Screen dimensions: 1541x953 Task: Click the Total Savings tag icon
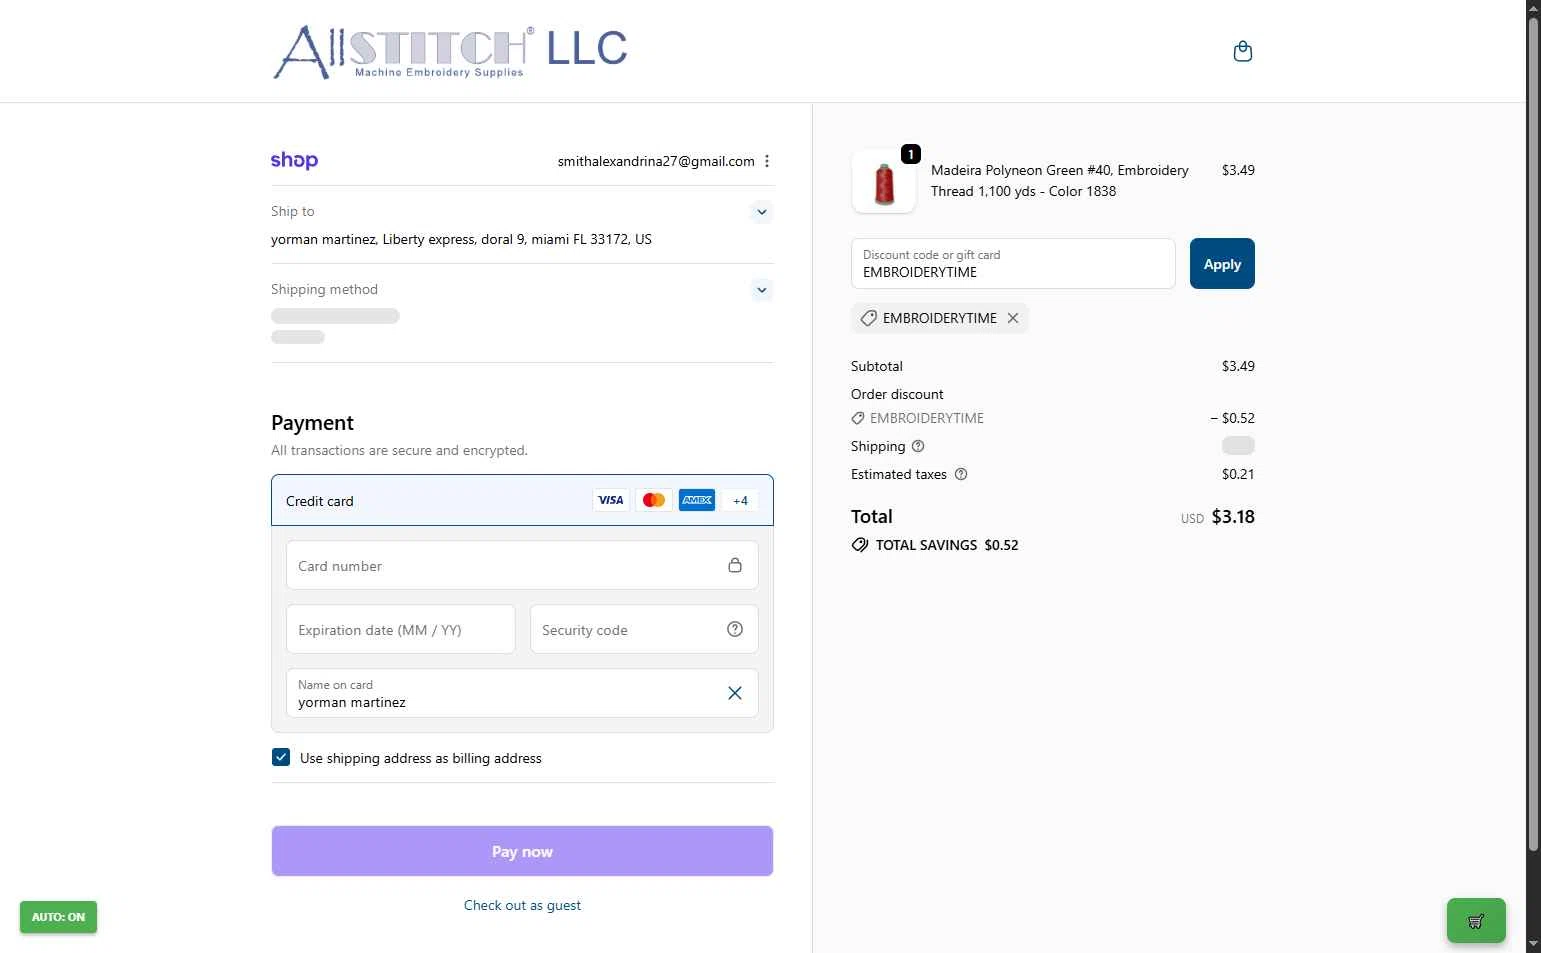point(860,545)
